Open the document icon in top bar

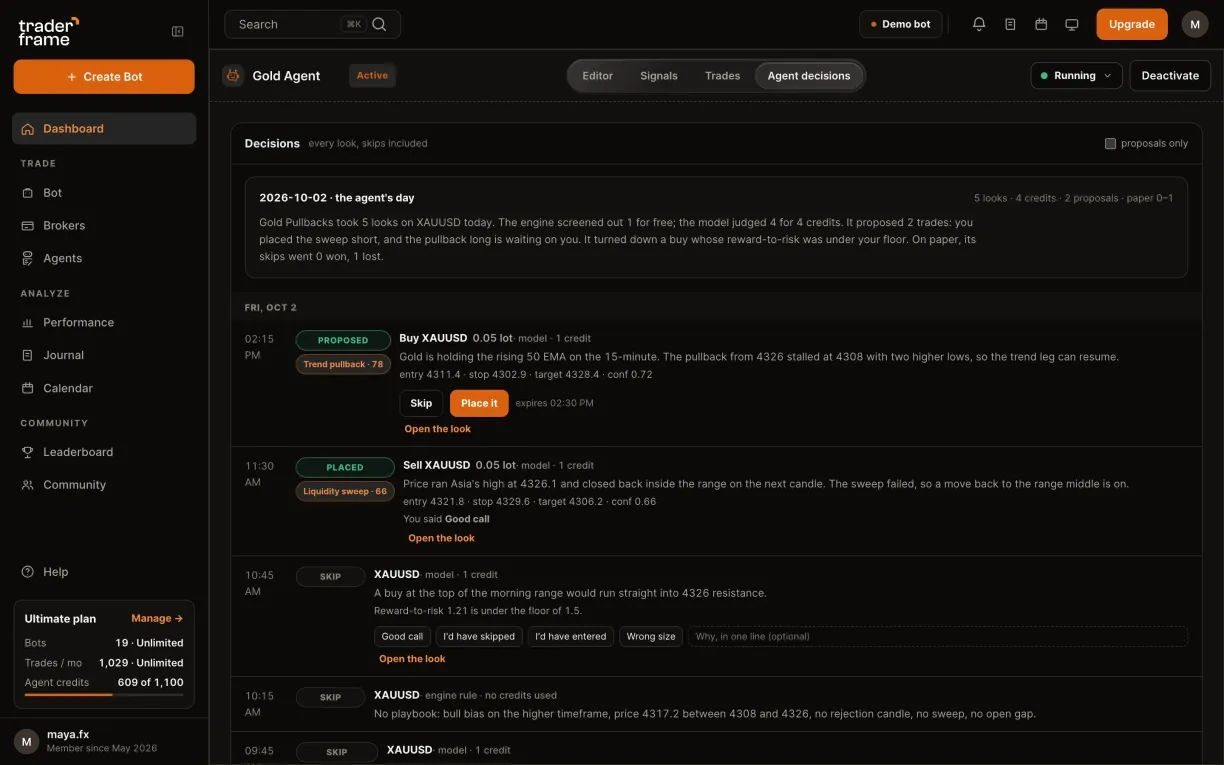click(x=1010, y=24)
